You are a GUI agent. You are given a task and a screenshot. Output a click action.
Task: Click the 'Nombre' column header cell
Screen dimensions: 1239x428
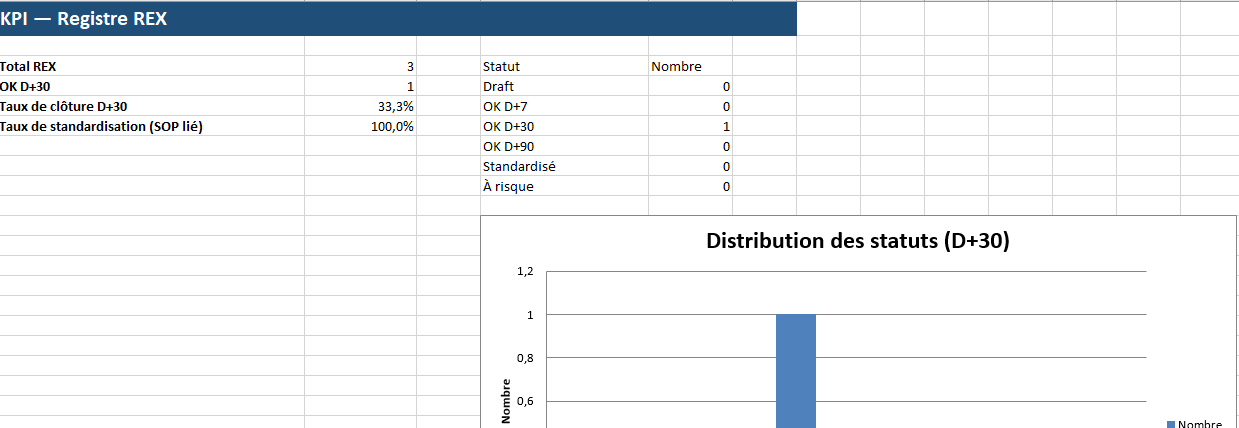[x=677, y=67]
